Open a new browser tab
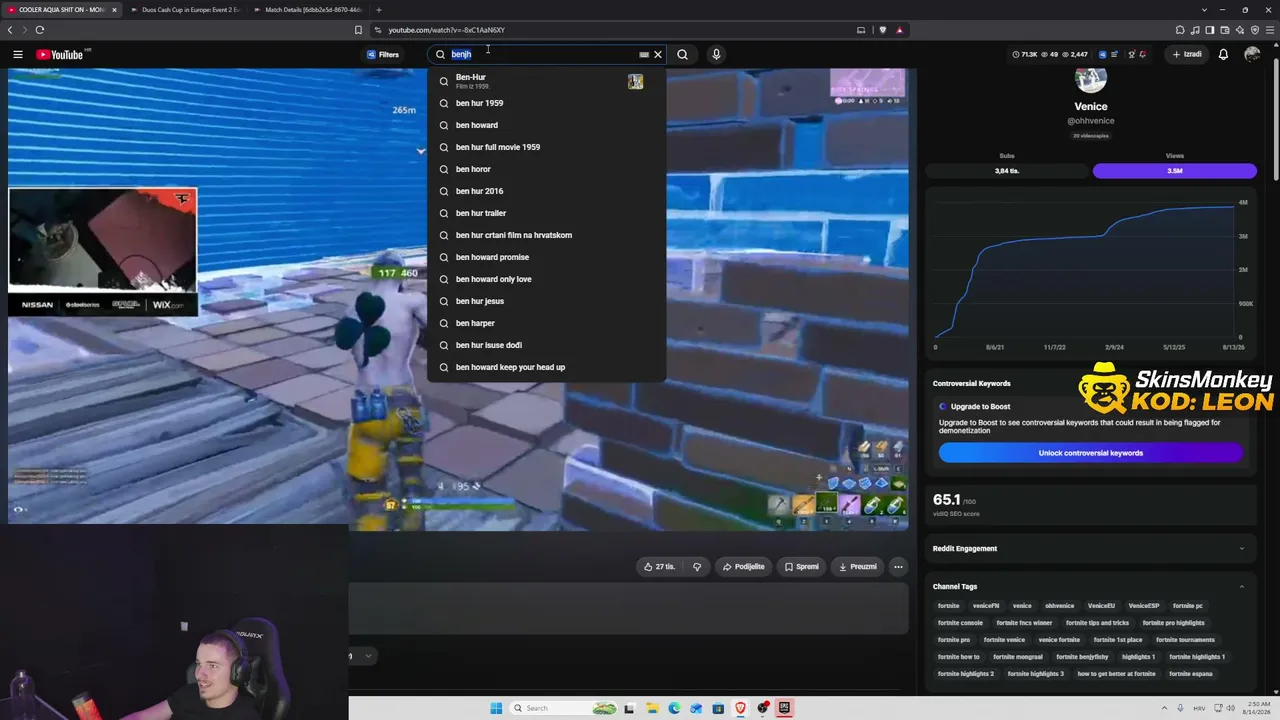This screenshot has height=720, width=1280. pos(378,10)
